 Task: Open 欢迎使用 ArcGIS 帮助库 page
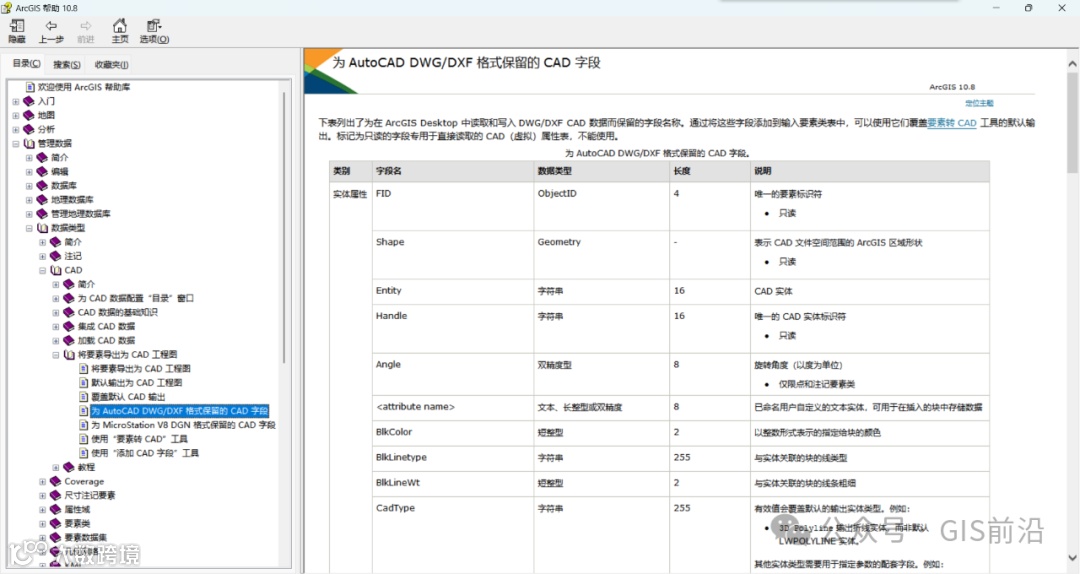coord(84,87)
